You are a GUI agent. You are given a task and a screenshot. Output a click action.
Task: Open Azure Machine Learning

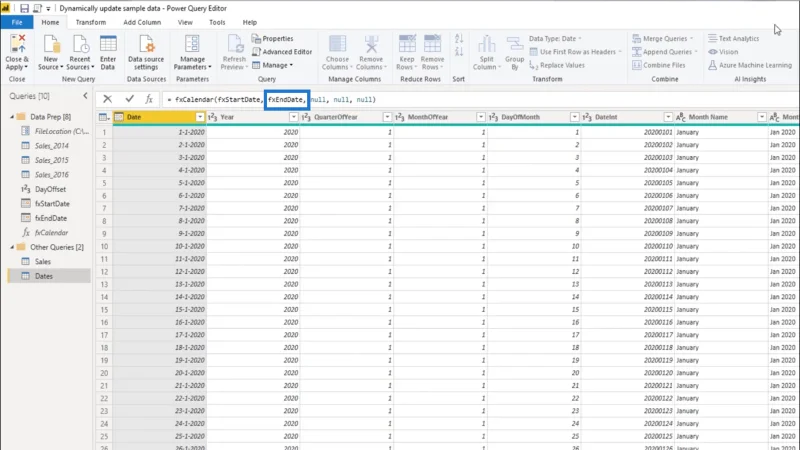[x=750, y=65]
